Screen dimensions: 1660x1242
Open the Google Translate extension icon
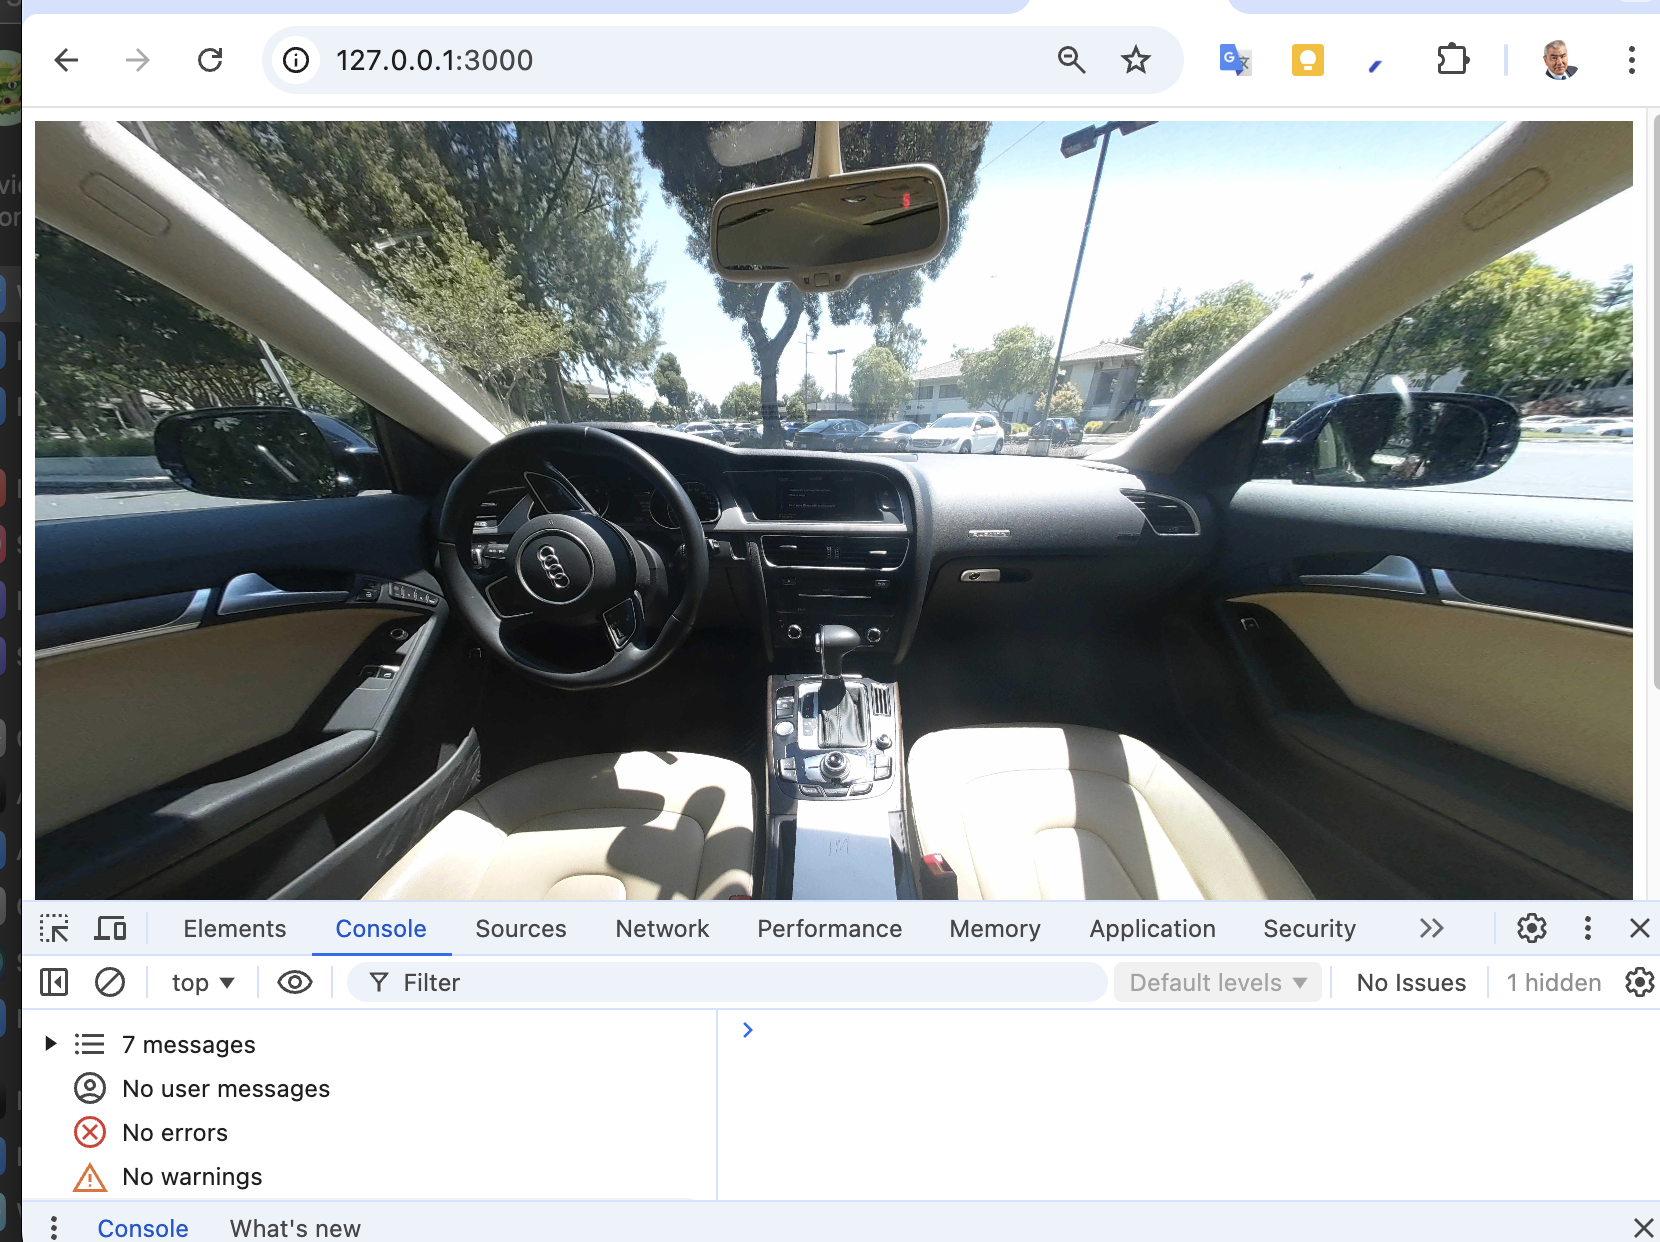coord(1235,60)
